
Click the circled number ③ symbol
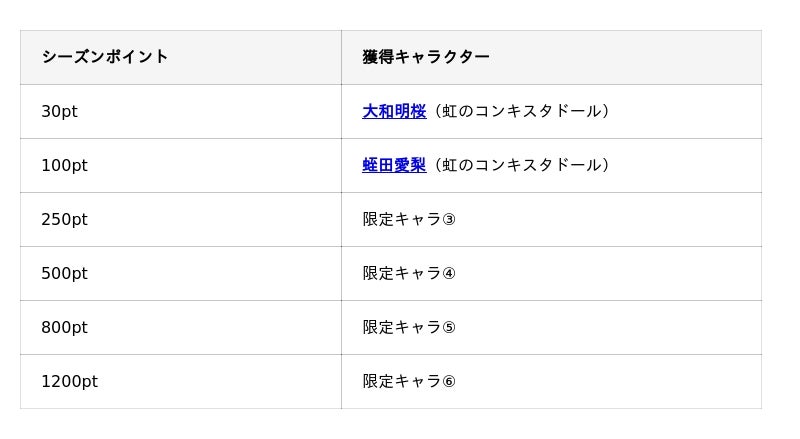(x=449, y=220)
